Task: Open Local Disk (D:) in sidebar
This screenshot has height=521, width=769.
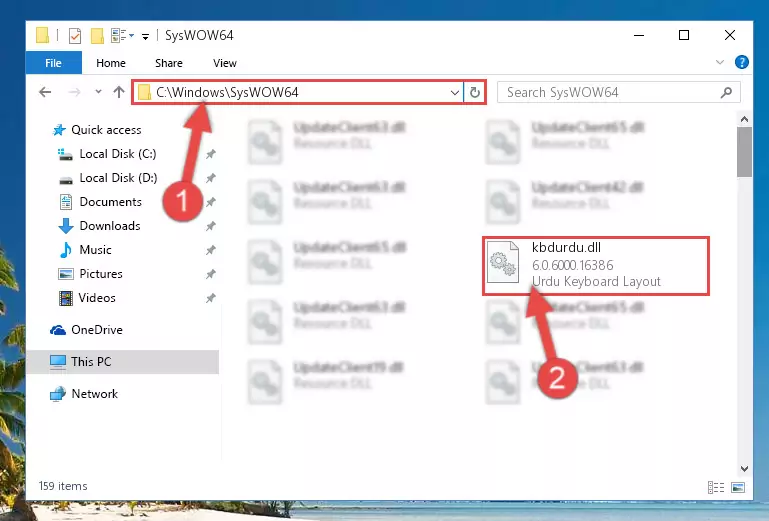Action: point(118,178)
